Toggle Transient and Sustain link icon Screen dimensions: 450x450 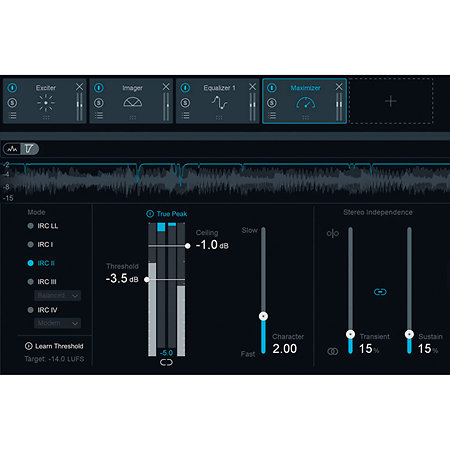(380, 292)
